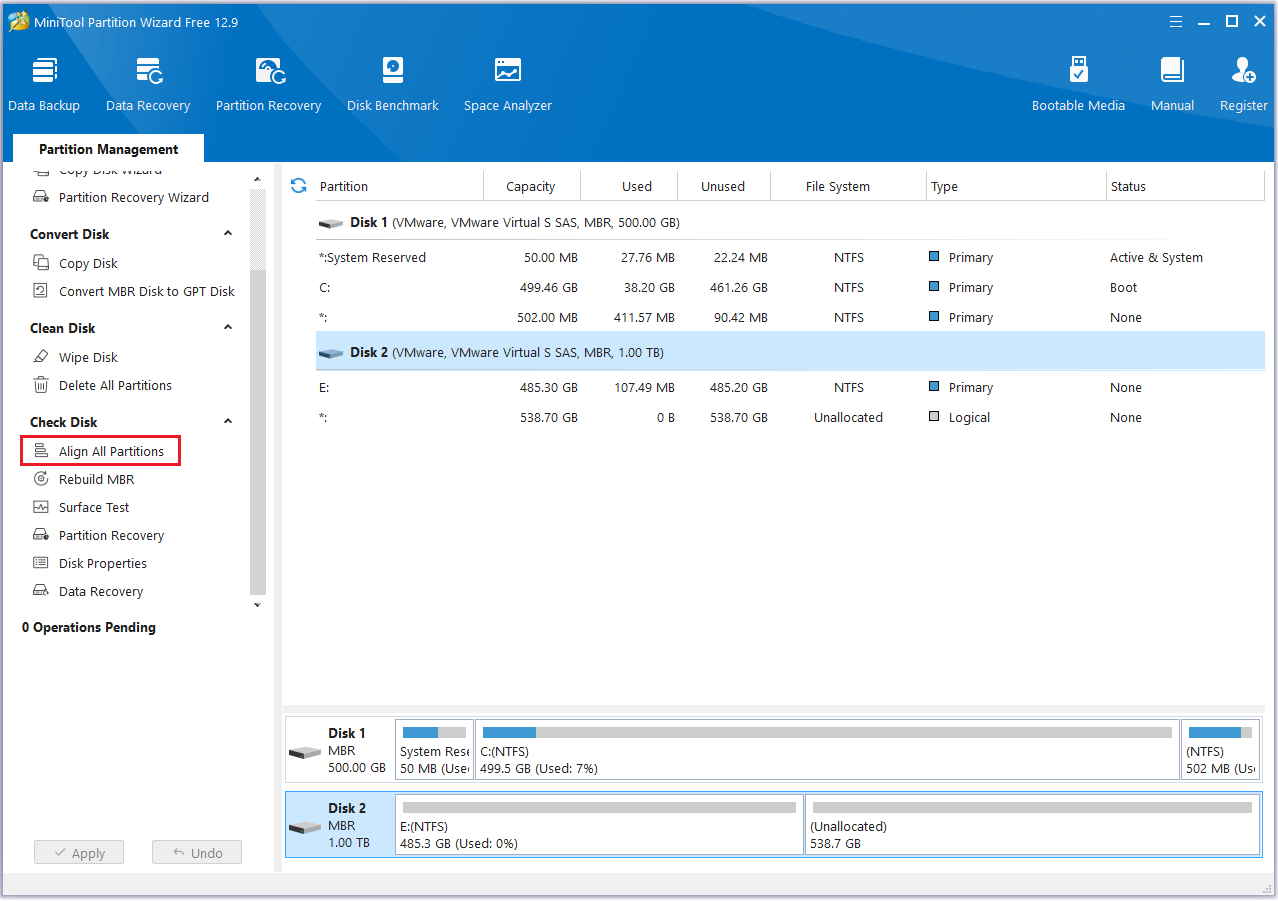Click the Primary color swatch in C: row

pyautogui.click(x=934, y=287)
